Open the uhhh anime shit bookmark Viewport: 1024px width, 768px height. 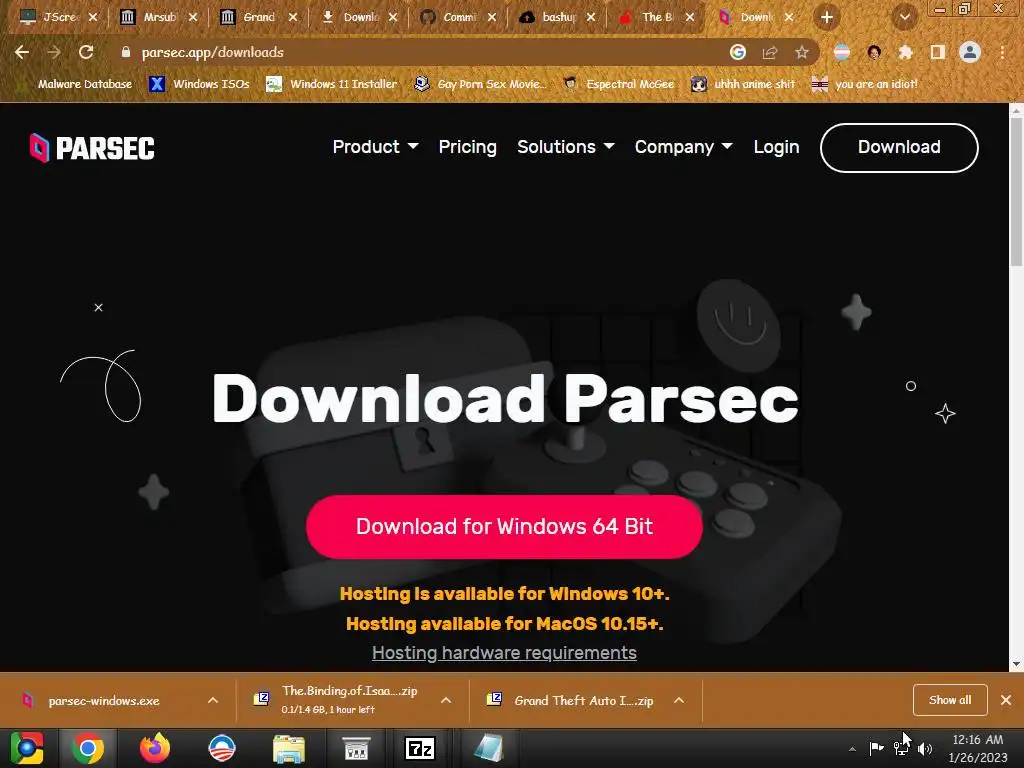pyautogui.click(x=743, y=84)
